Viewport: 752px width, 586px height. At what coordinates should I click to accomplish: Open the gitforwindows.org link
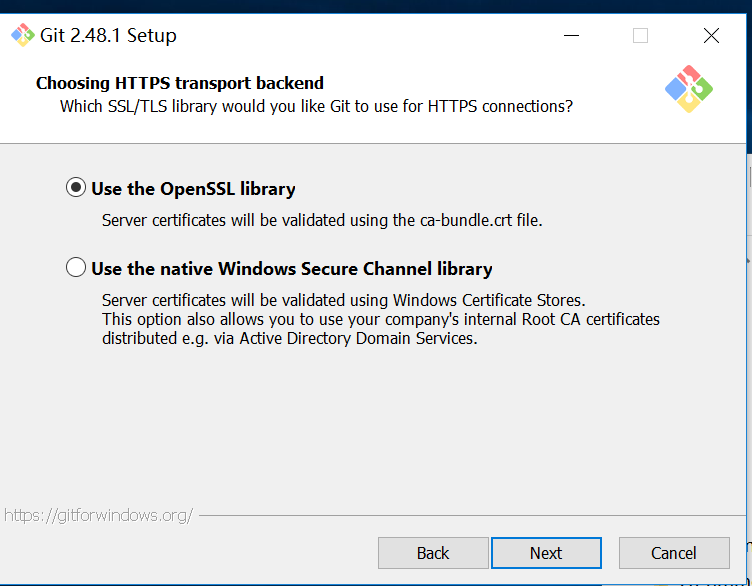coord(98,515)
